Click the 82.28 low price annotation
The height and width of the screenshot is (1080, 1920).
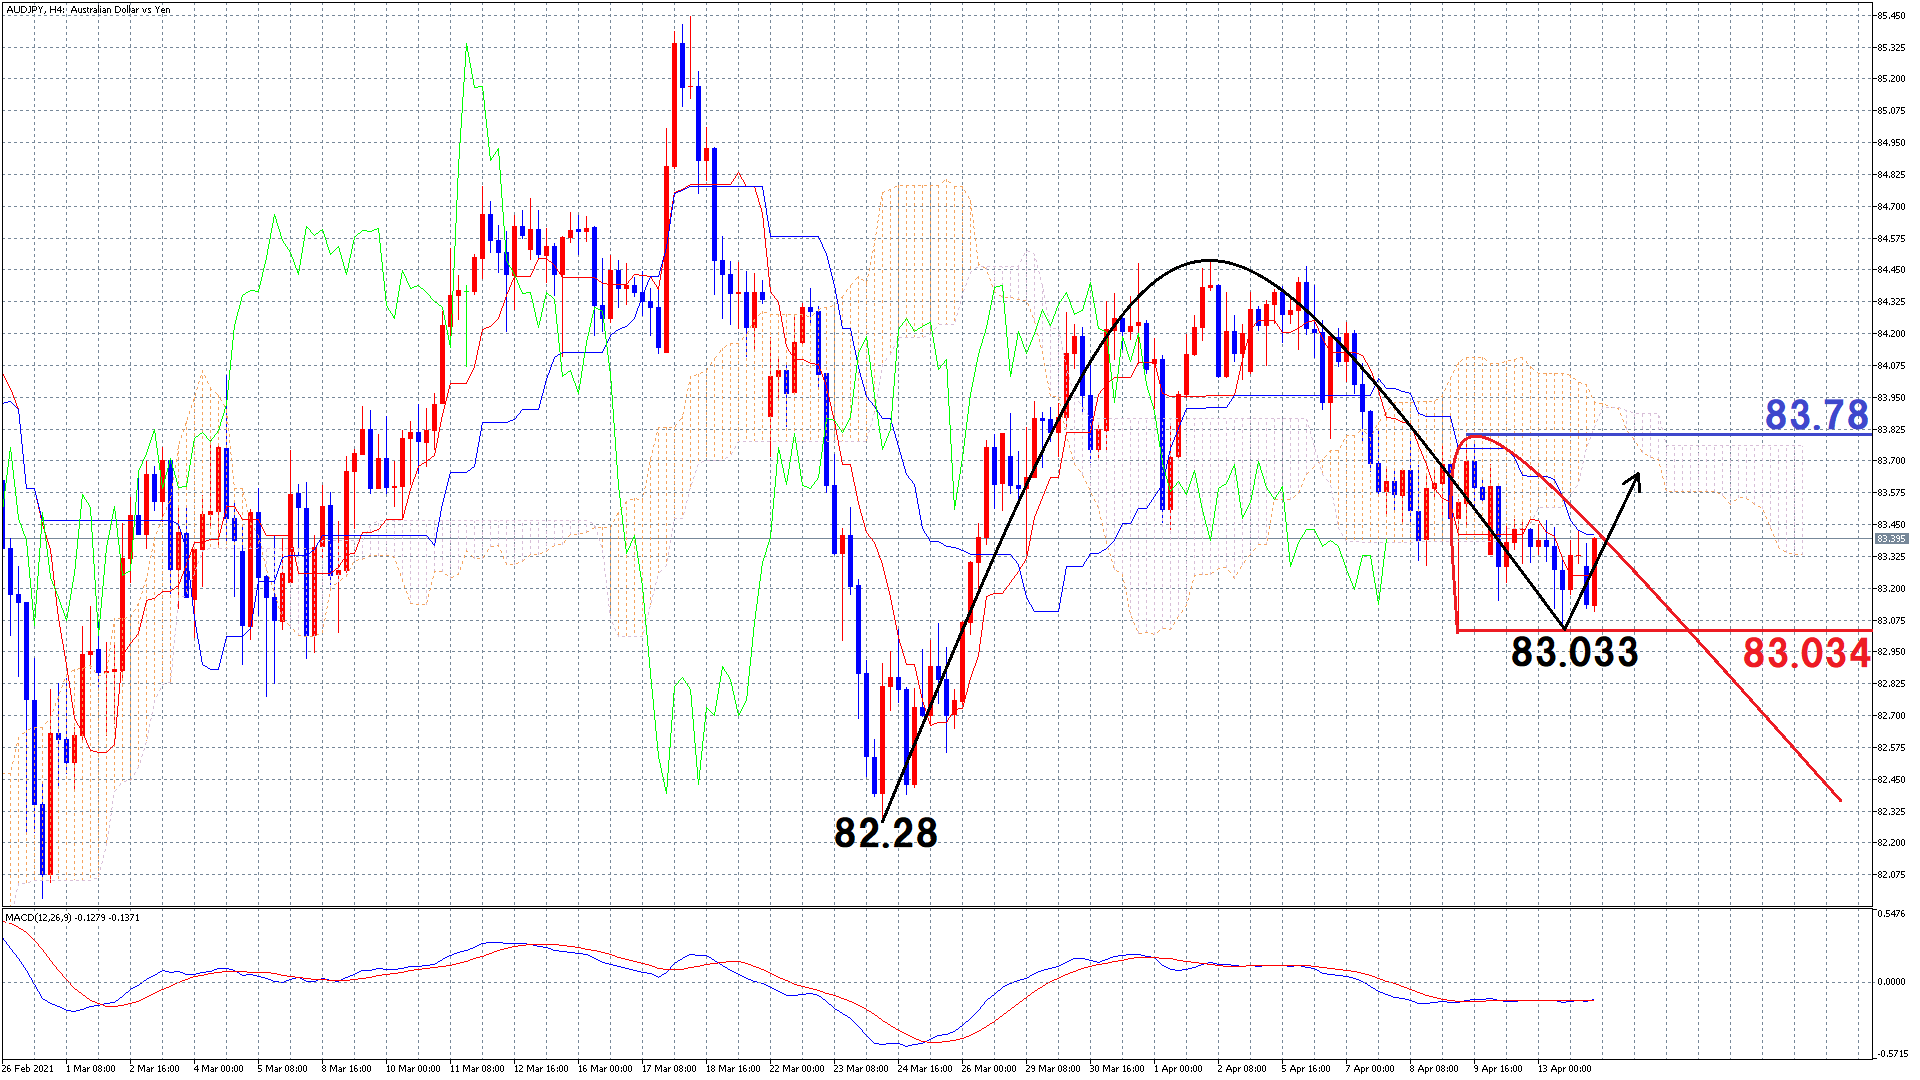[x=886, y=833]
